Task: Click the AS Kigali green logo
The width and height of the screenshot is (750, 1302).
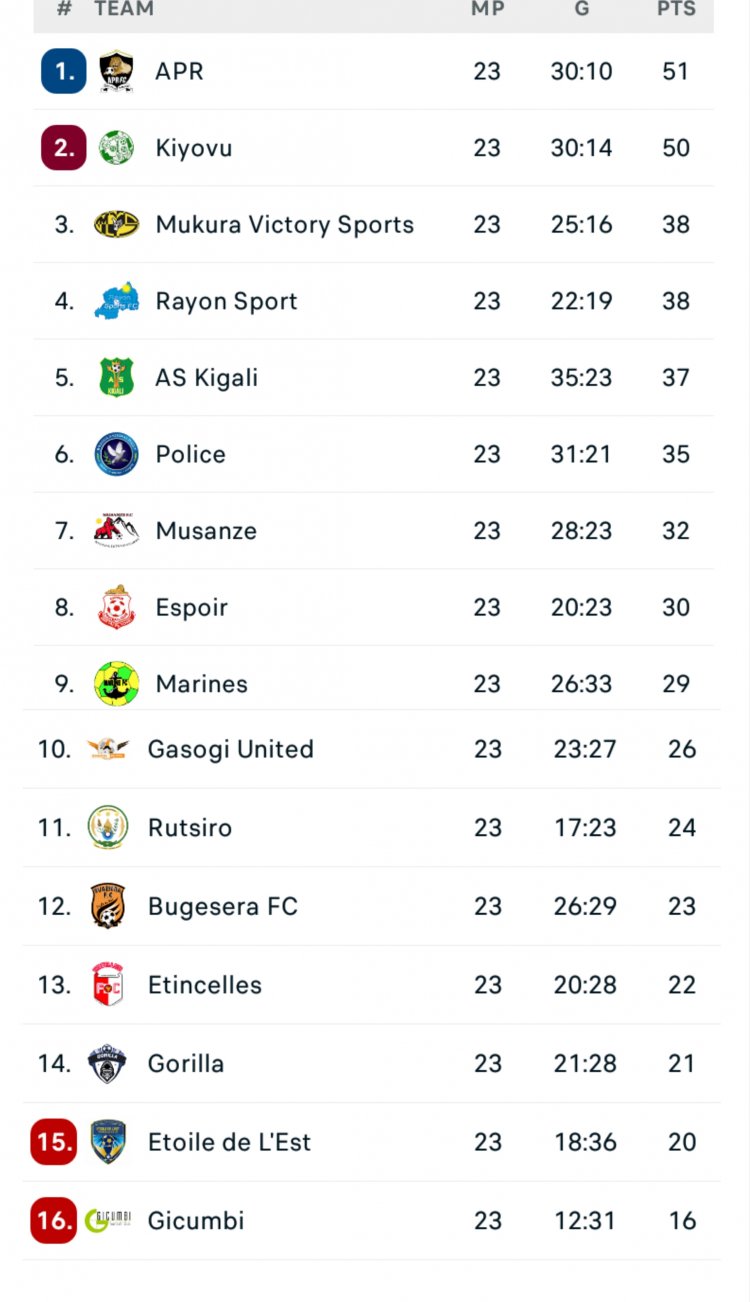Action: [116, 377]
